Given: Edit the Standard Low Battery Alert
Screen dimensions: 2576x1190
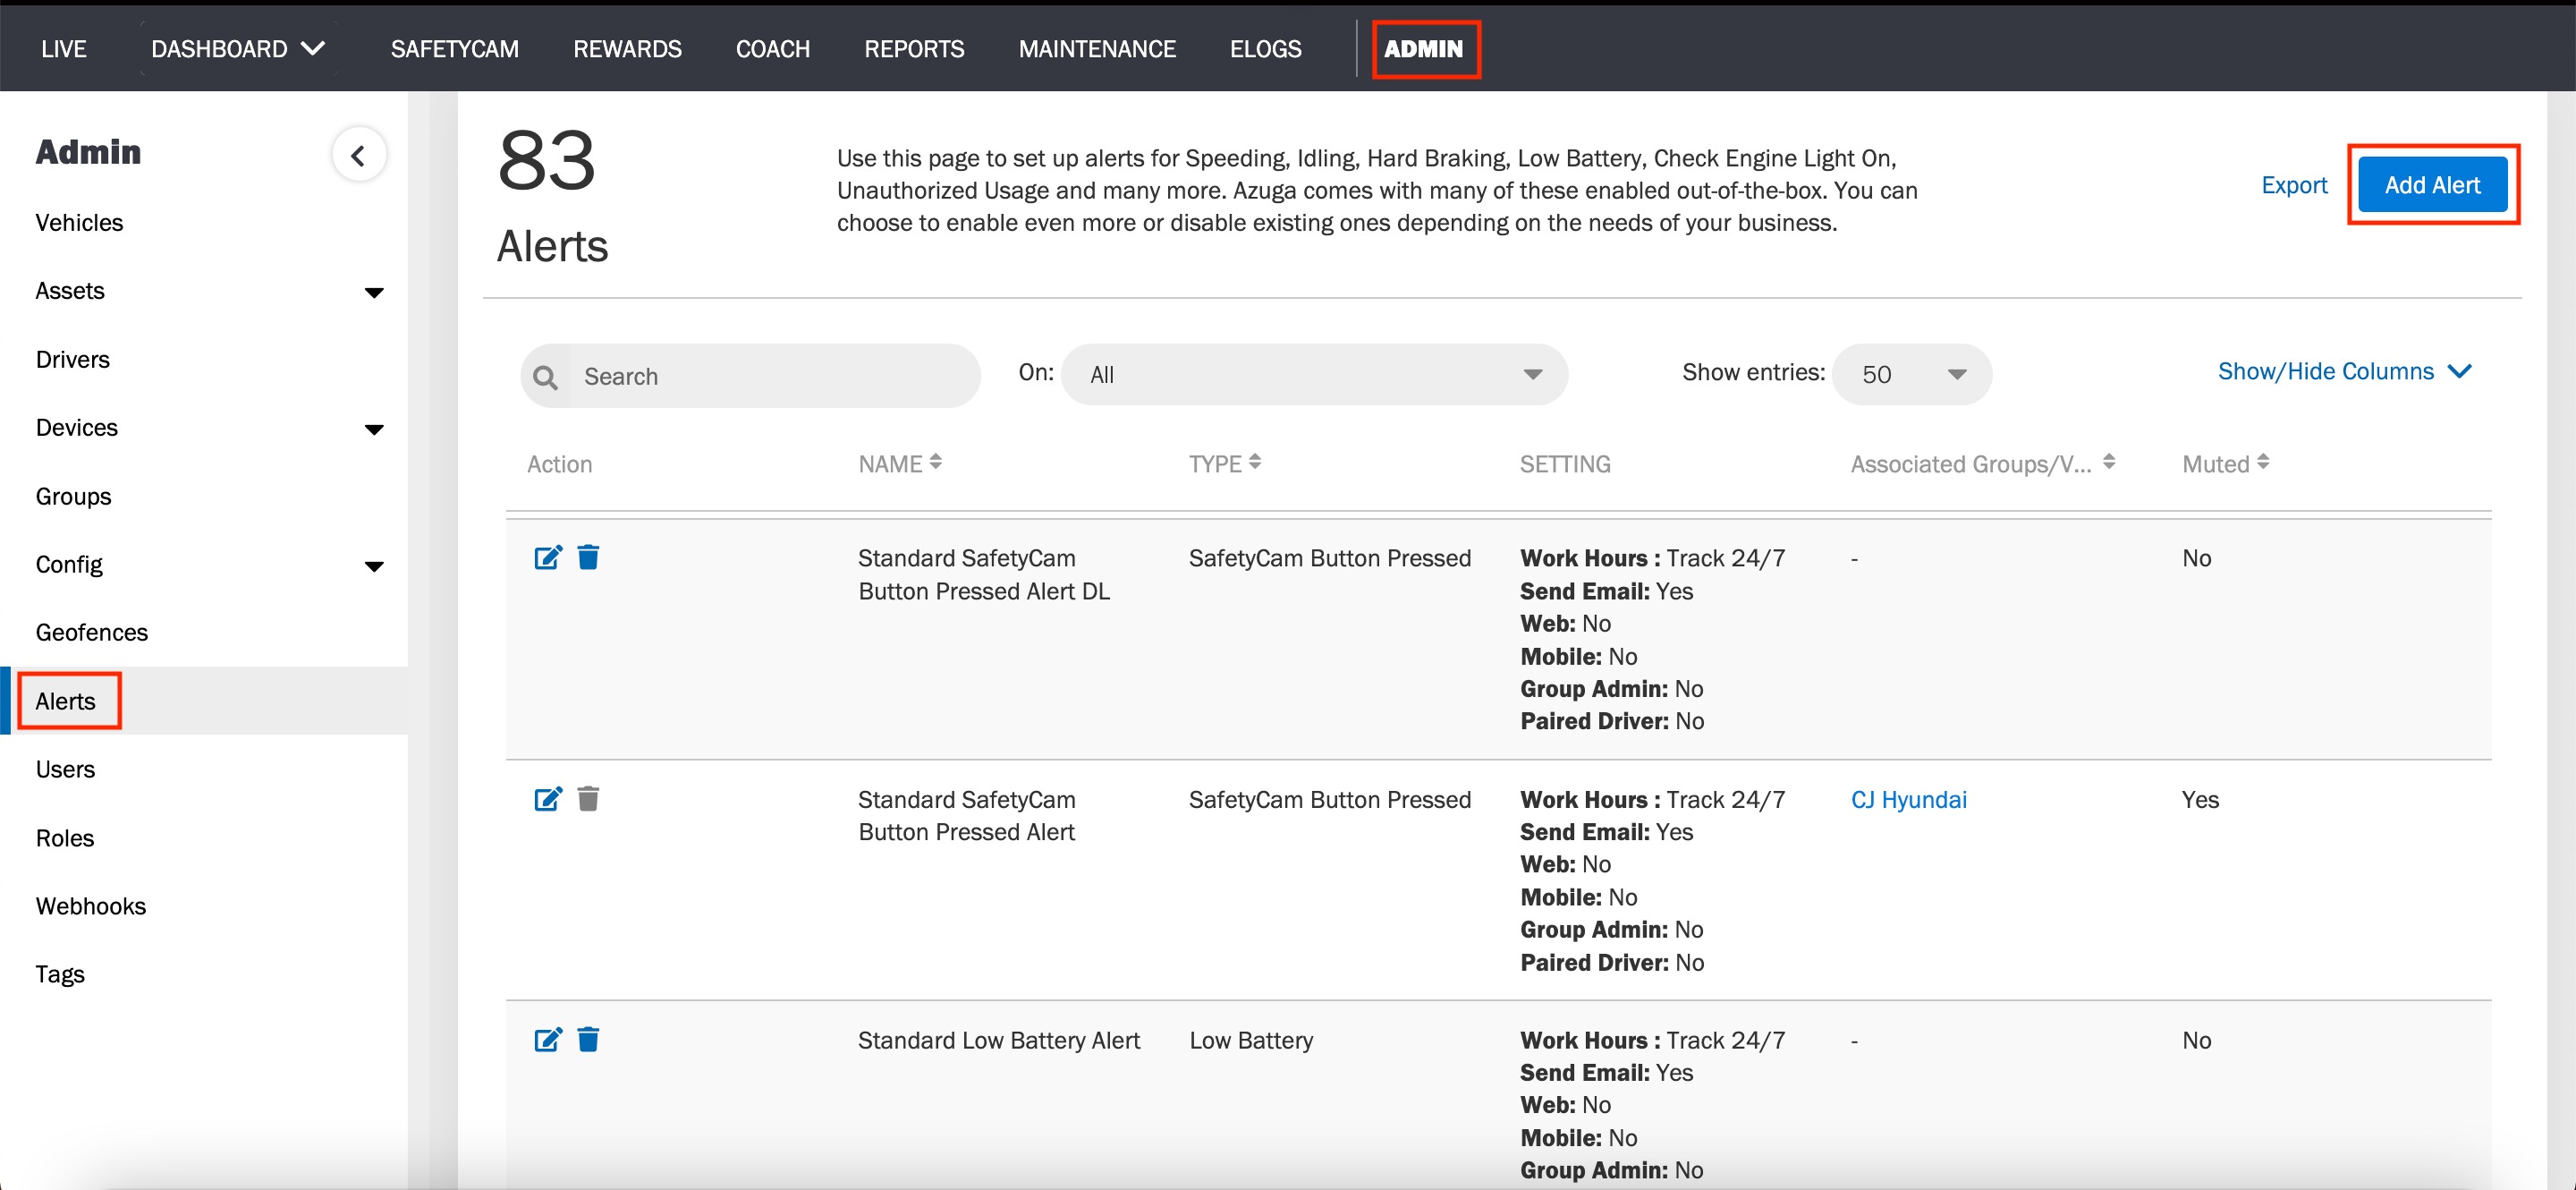Looking at the screenshot, I should (x=548, y=1040).
